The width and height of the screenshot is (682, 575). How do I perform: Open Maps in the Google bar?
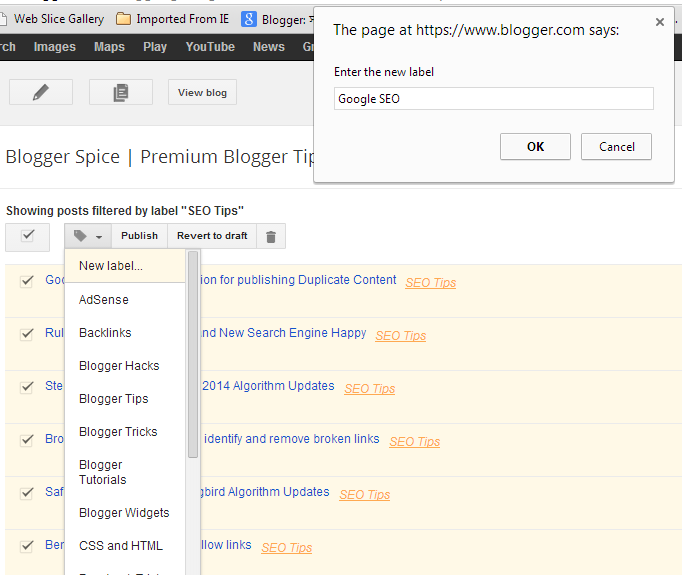point(109,47)
